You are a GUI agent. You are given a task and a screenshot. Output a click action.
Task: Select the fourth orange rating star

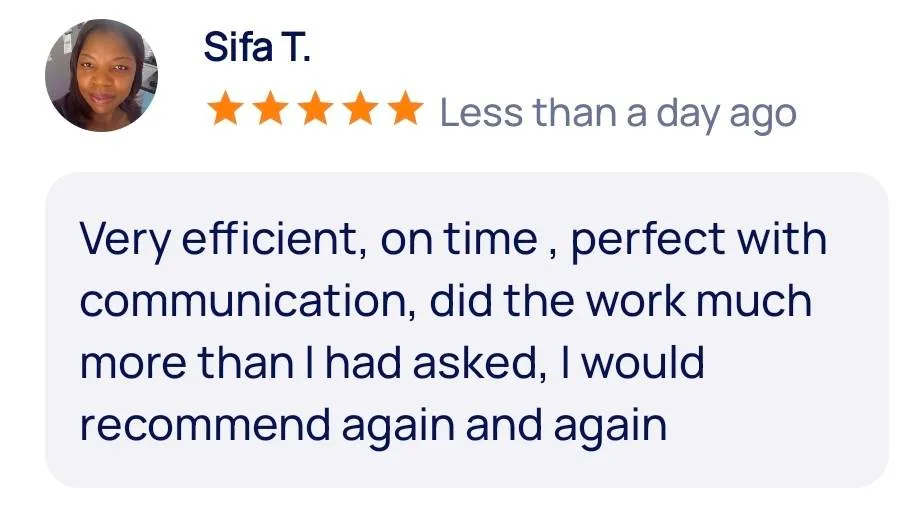coord(359,112)
